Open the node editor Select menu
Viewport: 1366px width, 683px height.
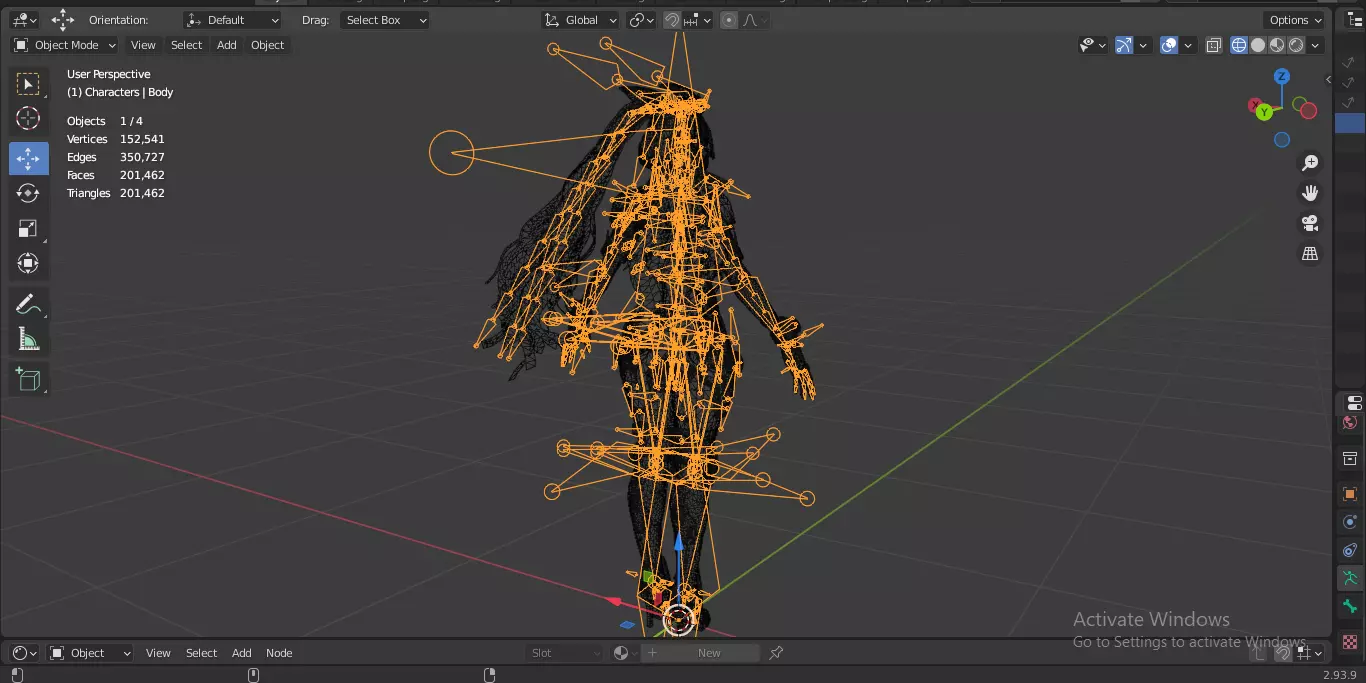point(201,653)
